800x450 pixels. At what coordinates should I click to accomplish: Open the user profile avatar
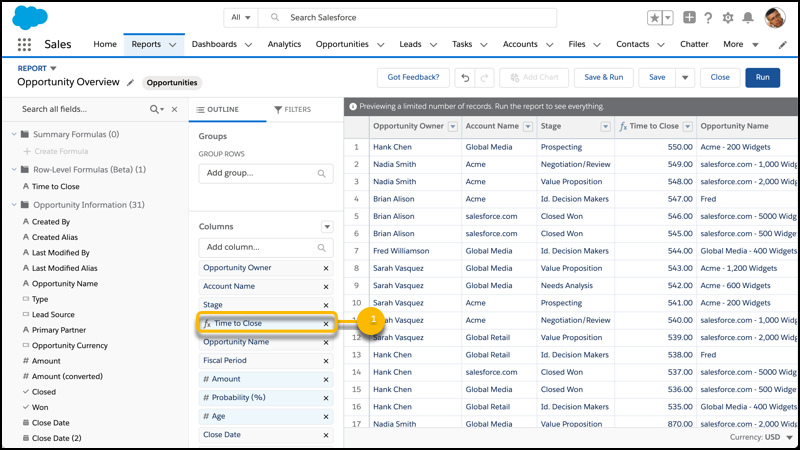click(x=774, y=18)
